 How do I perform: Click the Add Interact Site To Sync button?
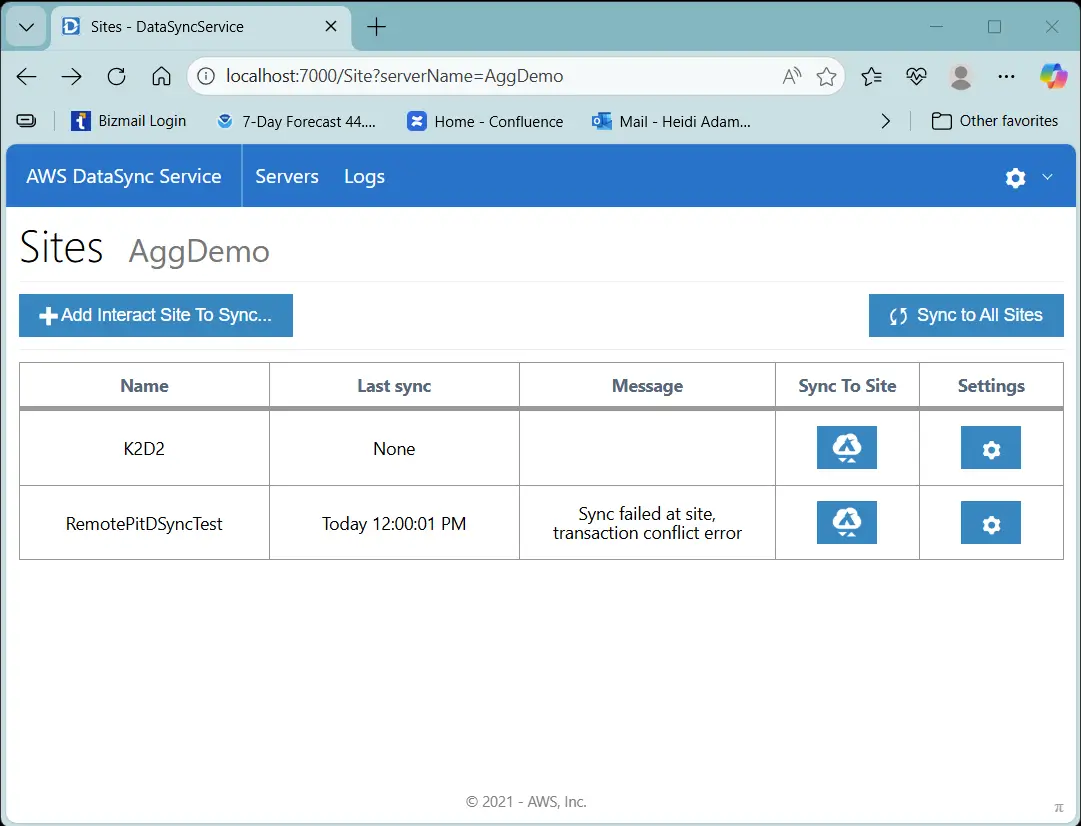(156, 315)
